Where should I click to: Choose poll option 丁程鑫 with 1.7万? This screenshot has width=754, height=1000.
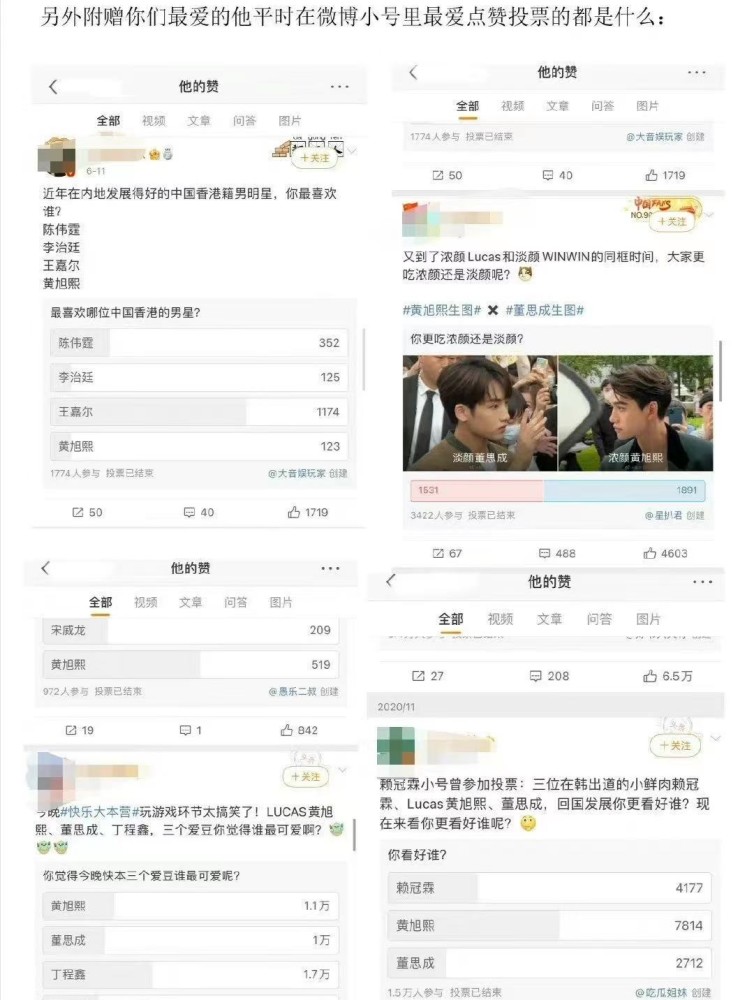(x=191, y=974)
